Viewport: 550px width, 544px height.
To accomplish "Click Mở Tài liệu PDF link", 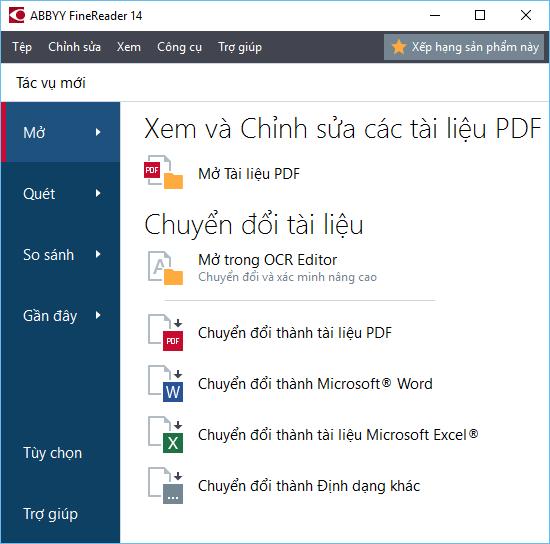I will click(x=249, y=174).
